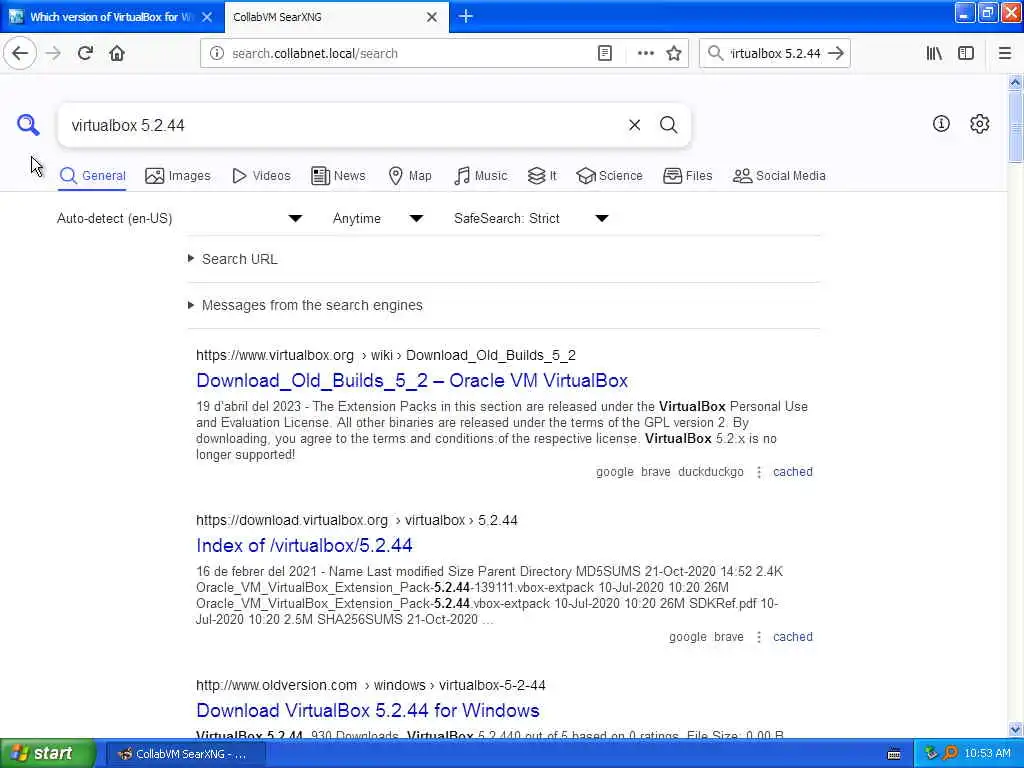
Task: Select the General search category
Action: (x=92, y=176)
